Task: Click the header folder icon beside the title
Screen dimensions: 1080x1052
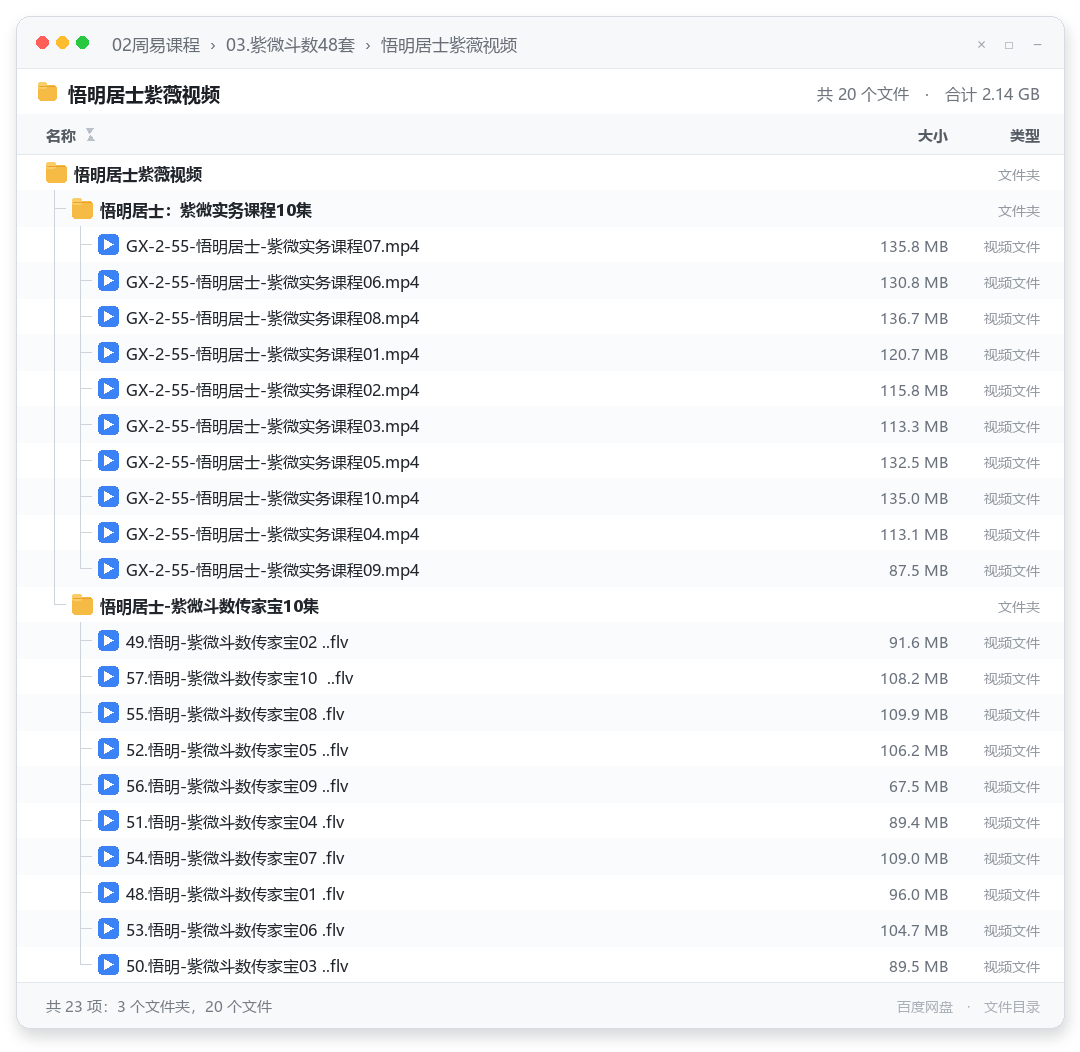Action: click(x=48, y=92)
